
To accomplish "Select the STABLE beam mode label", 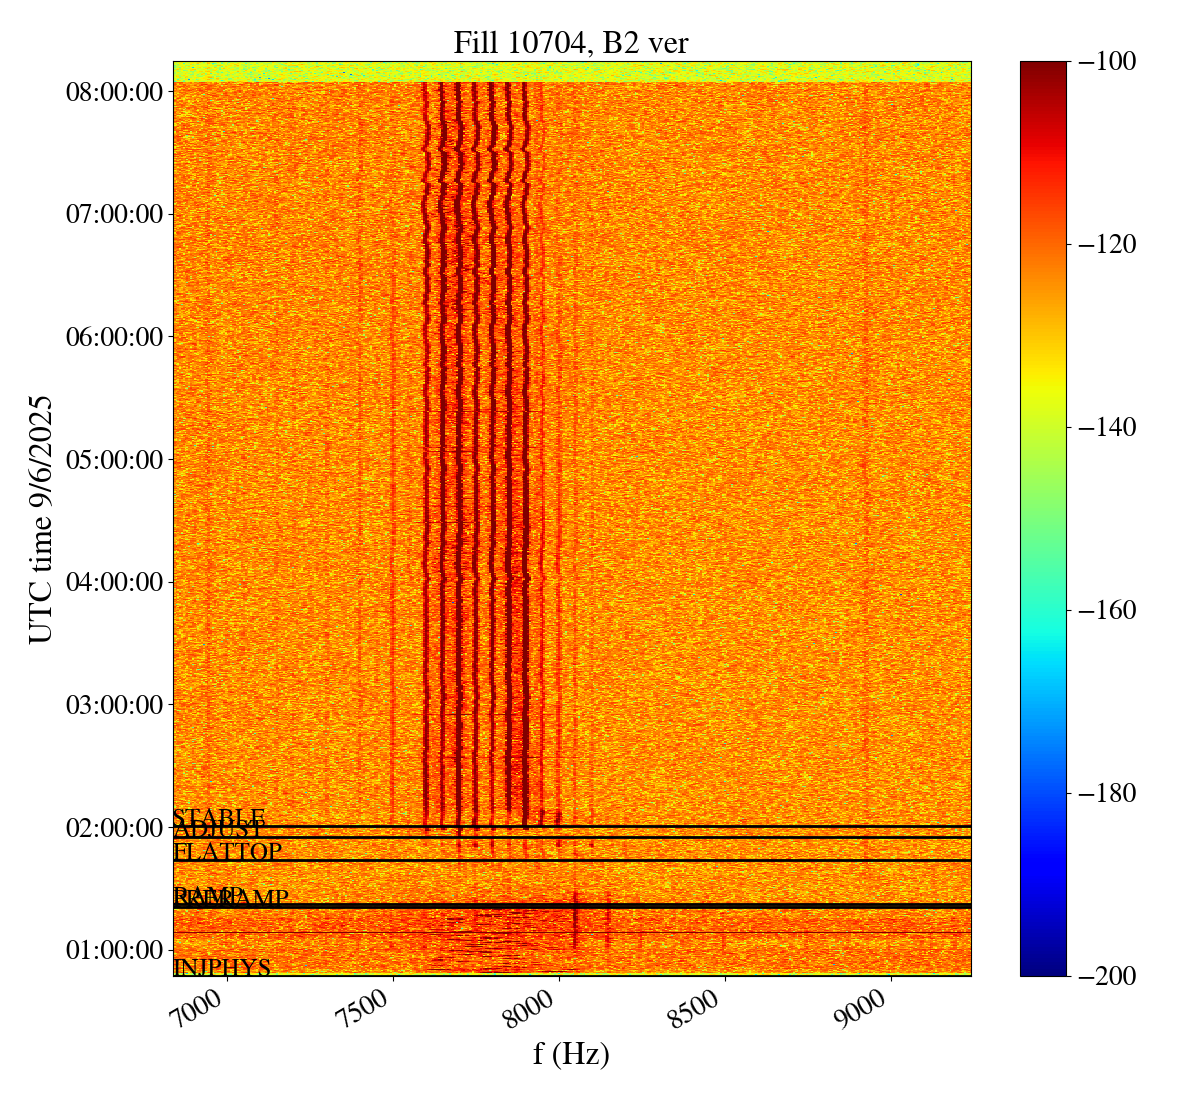I will coord(219,818).
